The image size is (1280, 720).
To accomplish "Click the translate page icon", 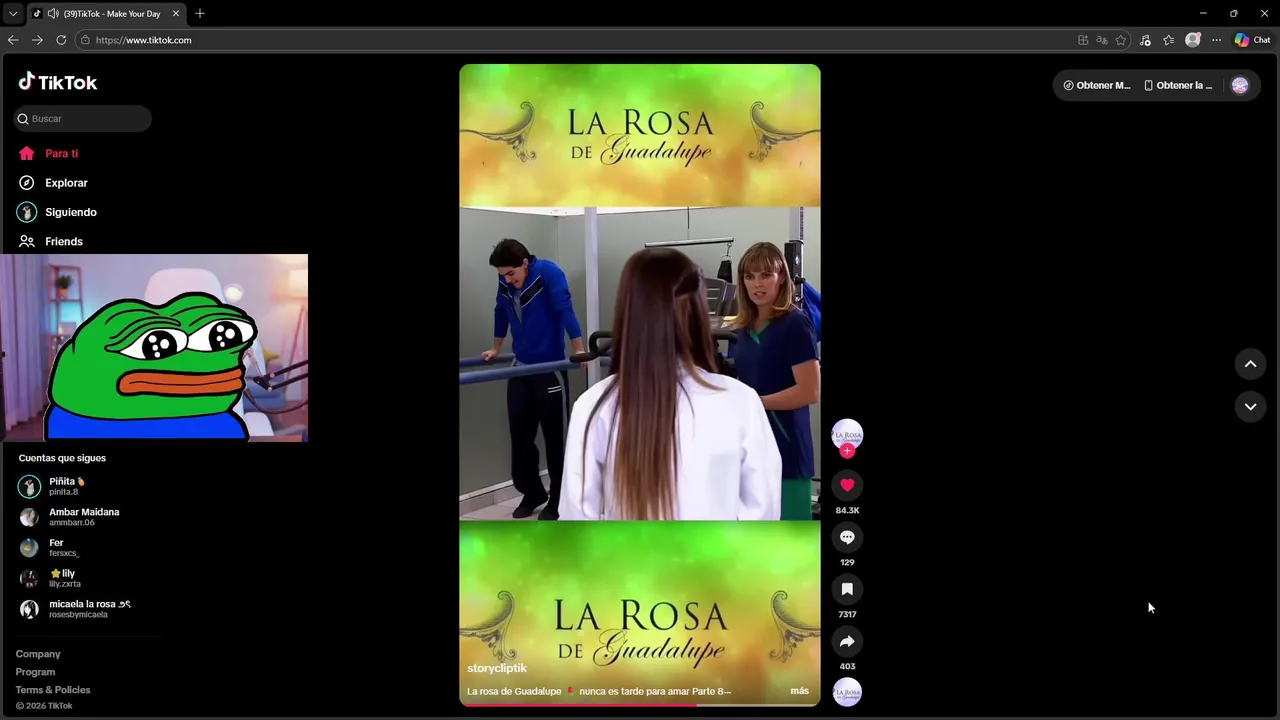I will pyautogui.click(x=1101, y=40).
